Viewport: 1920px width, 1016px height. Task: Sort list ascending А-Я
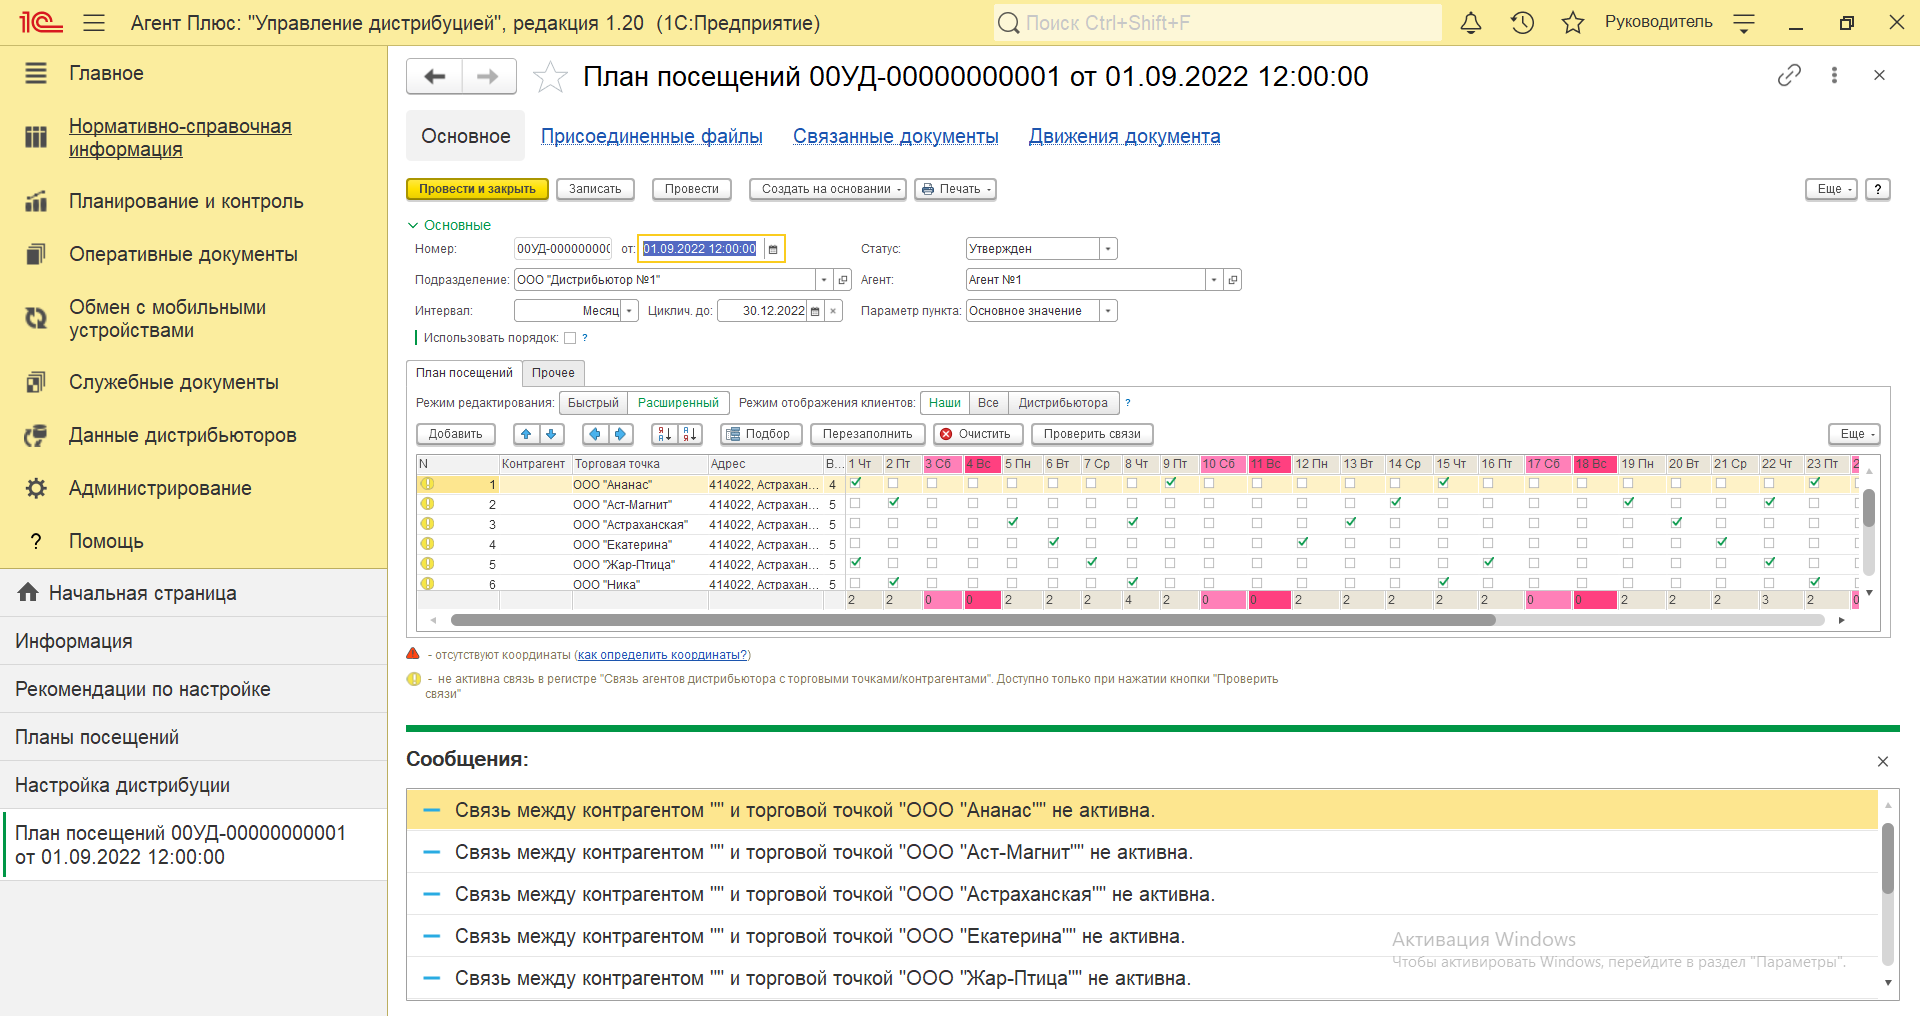[665, 434]
